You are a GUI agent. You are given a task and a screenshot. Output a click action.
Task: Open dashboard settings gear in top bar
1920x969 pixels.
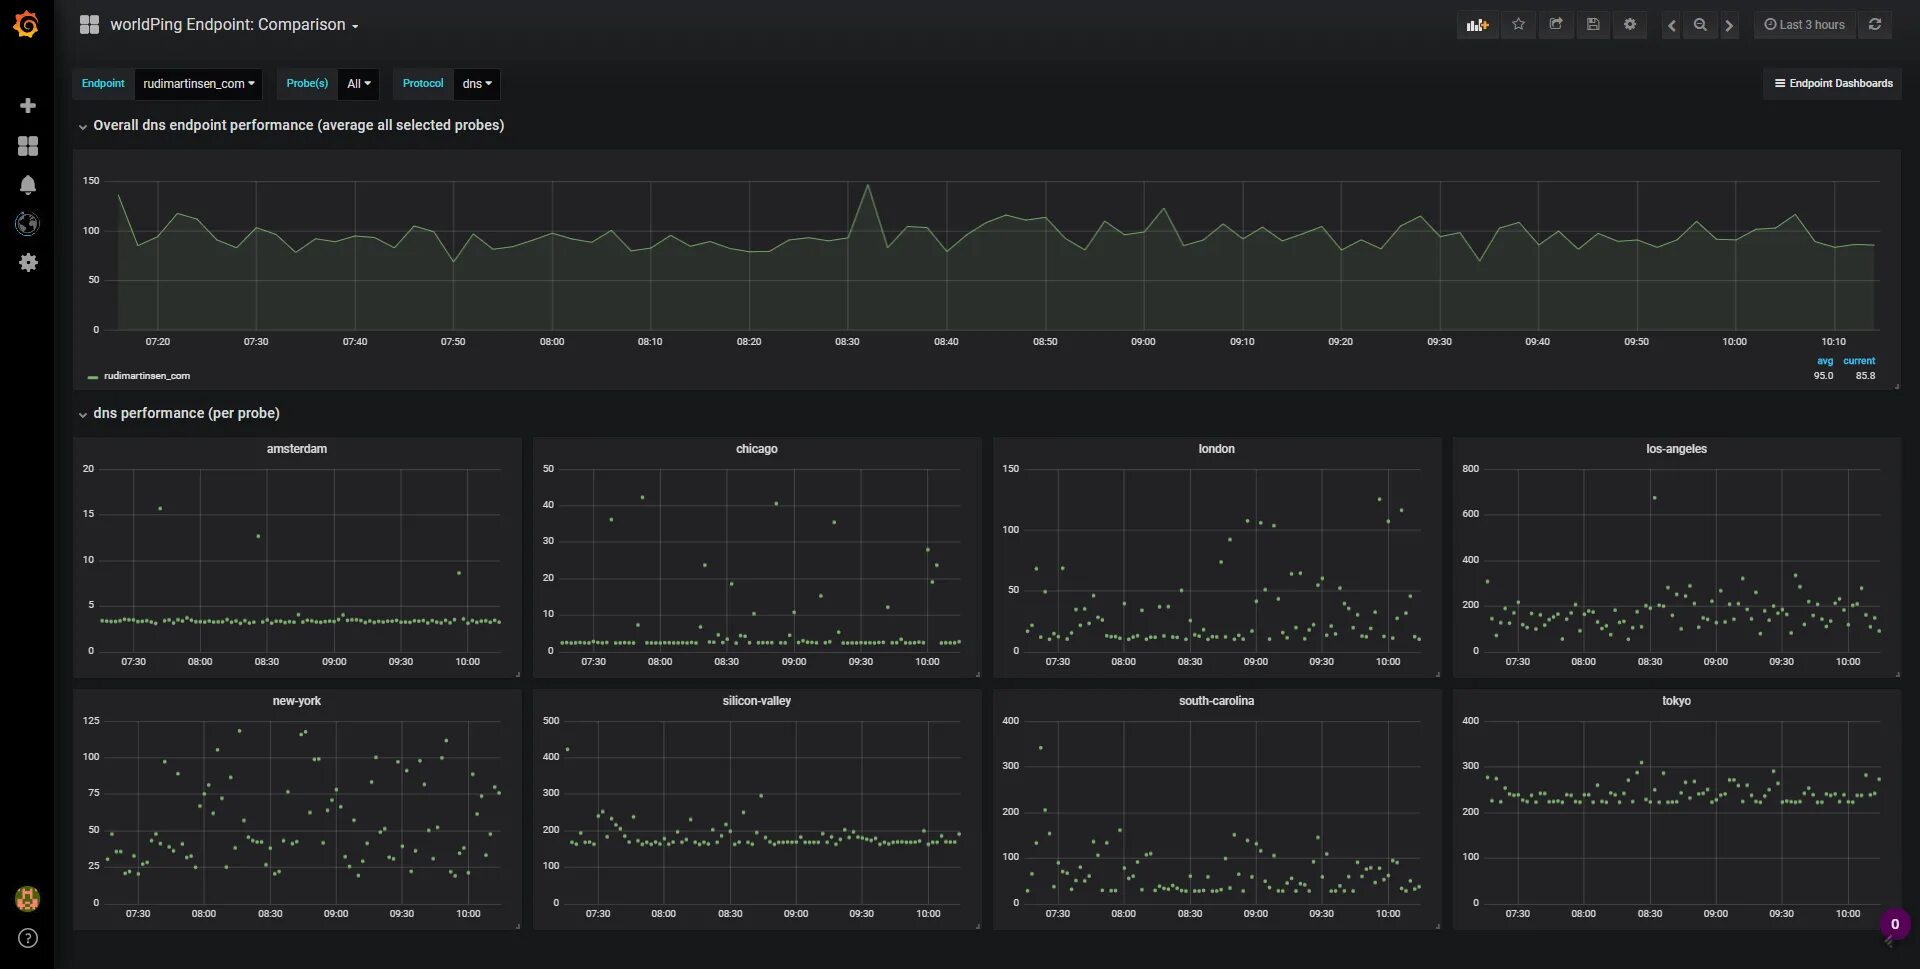(1630, 25)
